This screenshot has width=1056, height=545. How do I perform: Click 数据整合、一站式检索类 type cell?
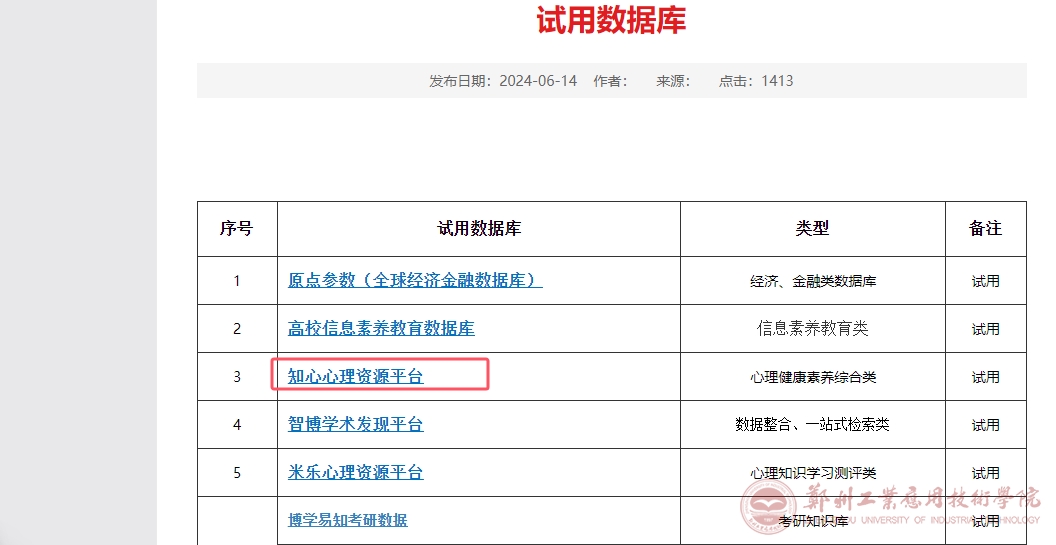tap(812, 424)
